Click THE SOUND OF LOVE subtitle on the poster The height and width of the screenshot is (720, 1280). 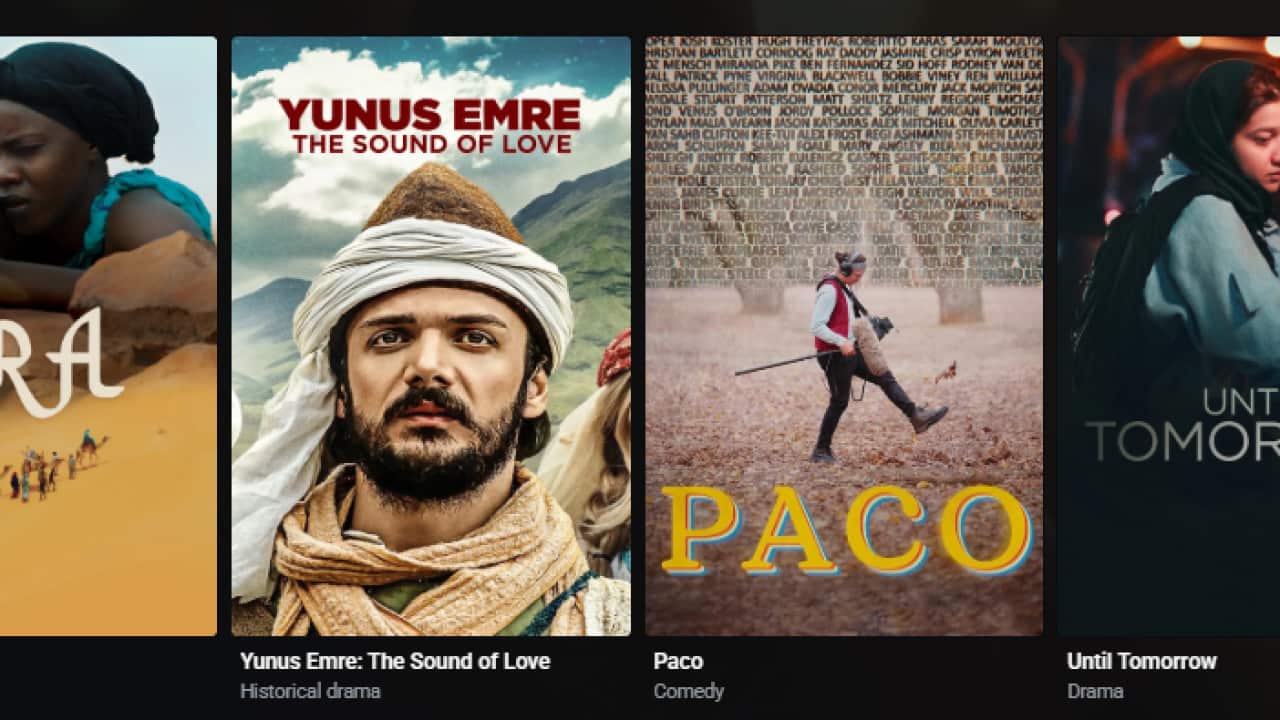point(432,144)
